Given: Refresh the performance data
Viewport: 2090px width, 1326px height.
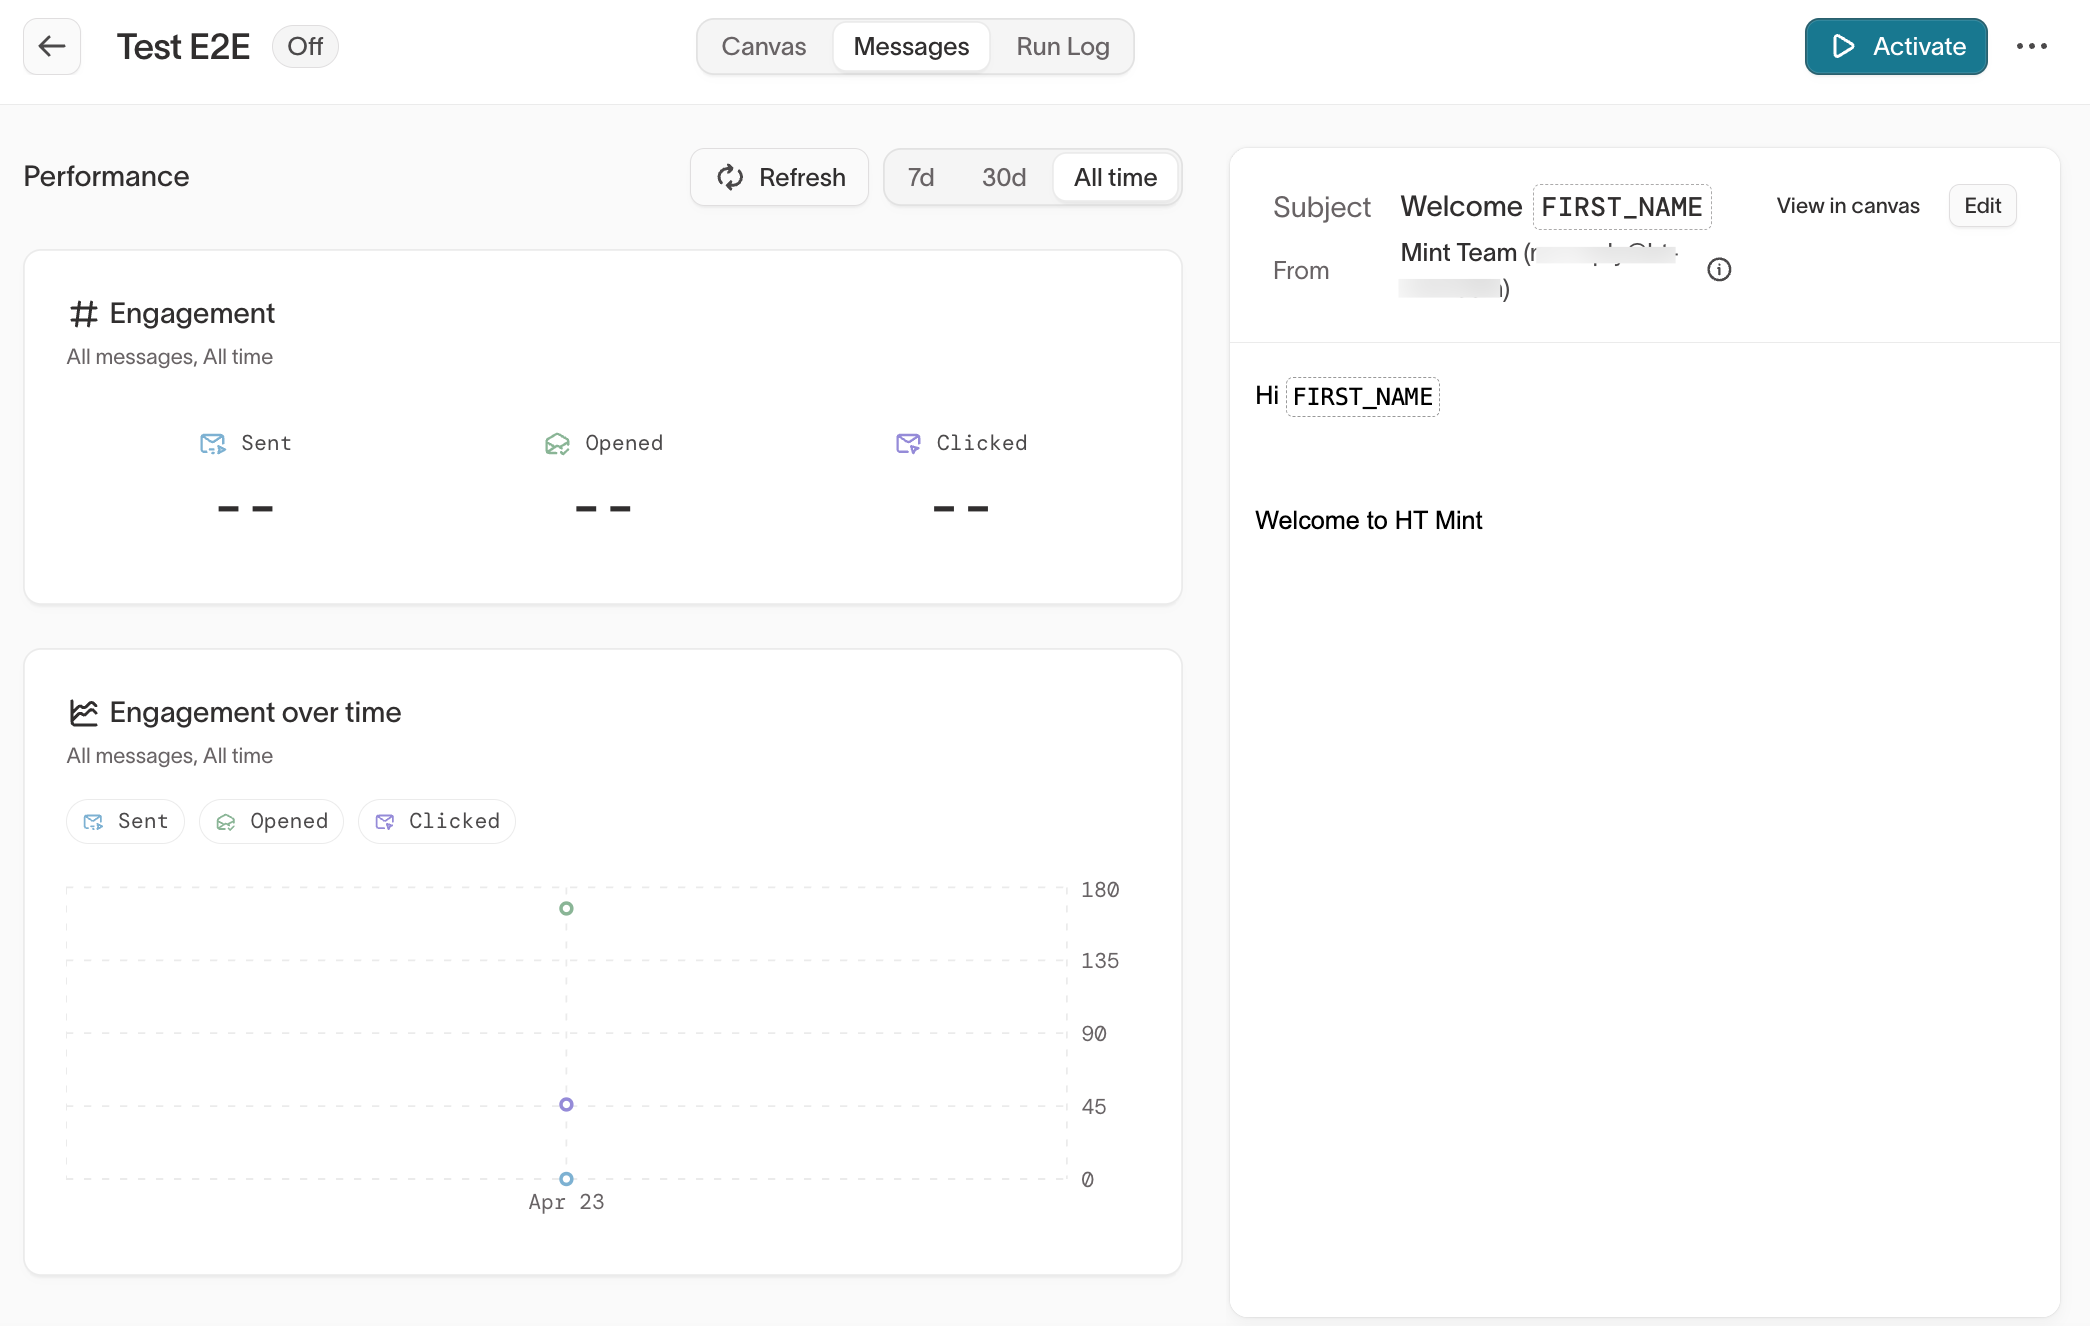Looking at the screenshot, I should tap(780, 177).
